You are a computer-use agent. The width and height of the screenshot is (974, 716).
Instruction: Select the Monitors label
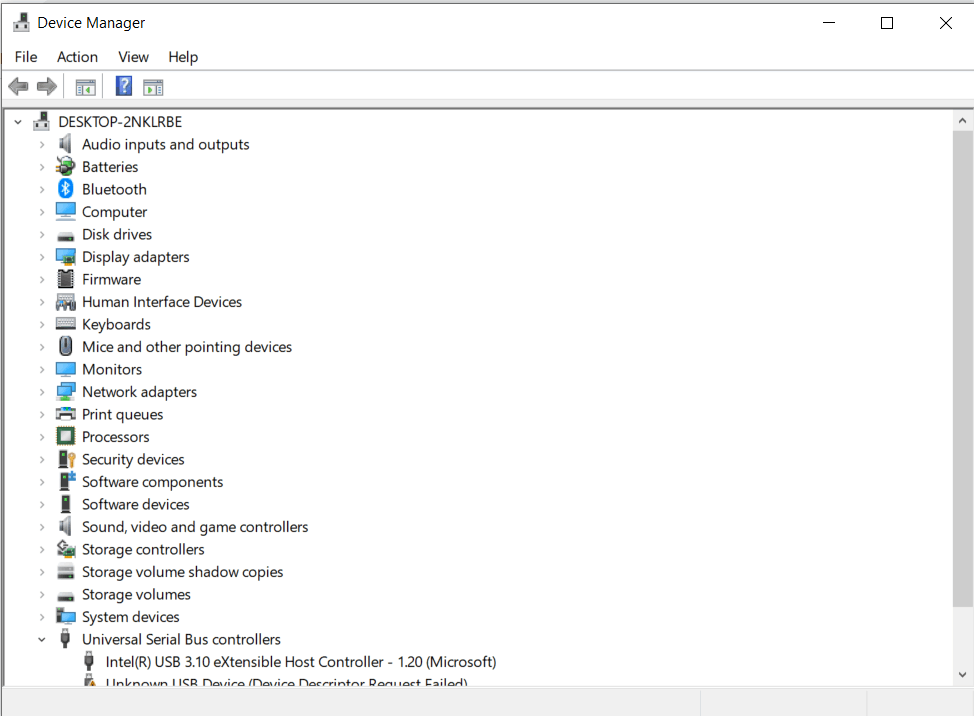[112, 369]
